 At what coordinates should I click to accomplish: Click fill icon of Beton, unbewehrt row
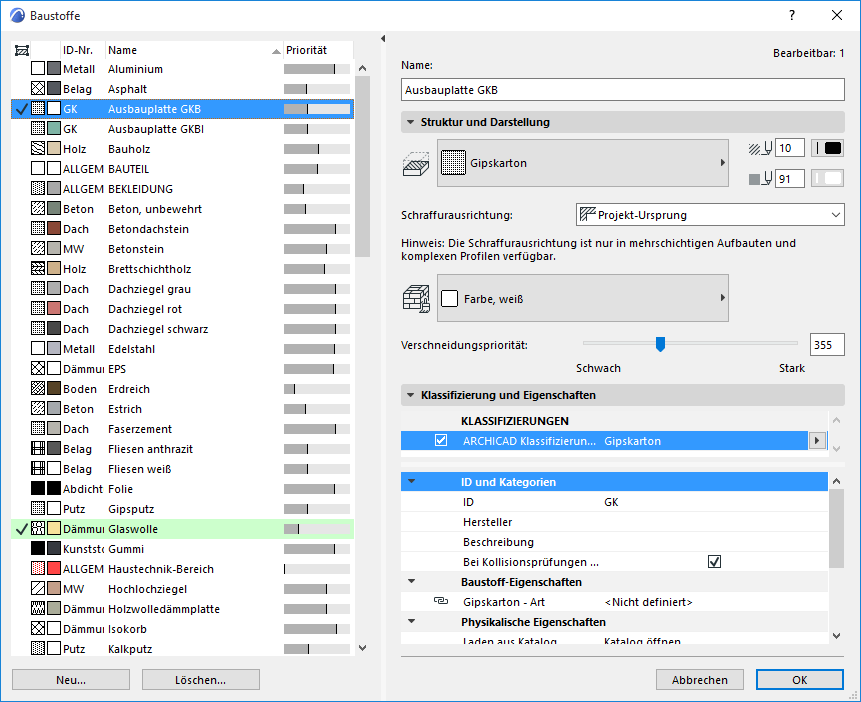pyautogui.click(x=38, y=209)
